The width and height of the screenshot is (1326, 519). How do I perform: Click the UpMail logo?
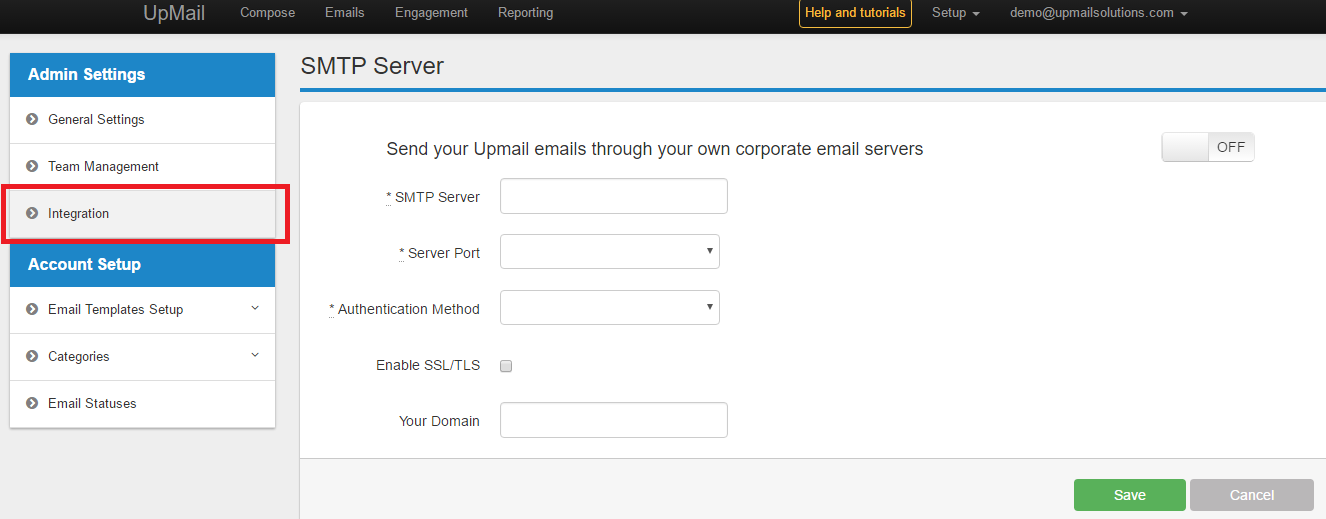click(x=176, y=13)
